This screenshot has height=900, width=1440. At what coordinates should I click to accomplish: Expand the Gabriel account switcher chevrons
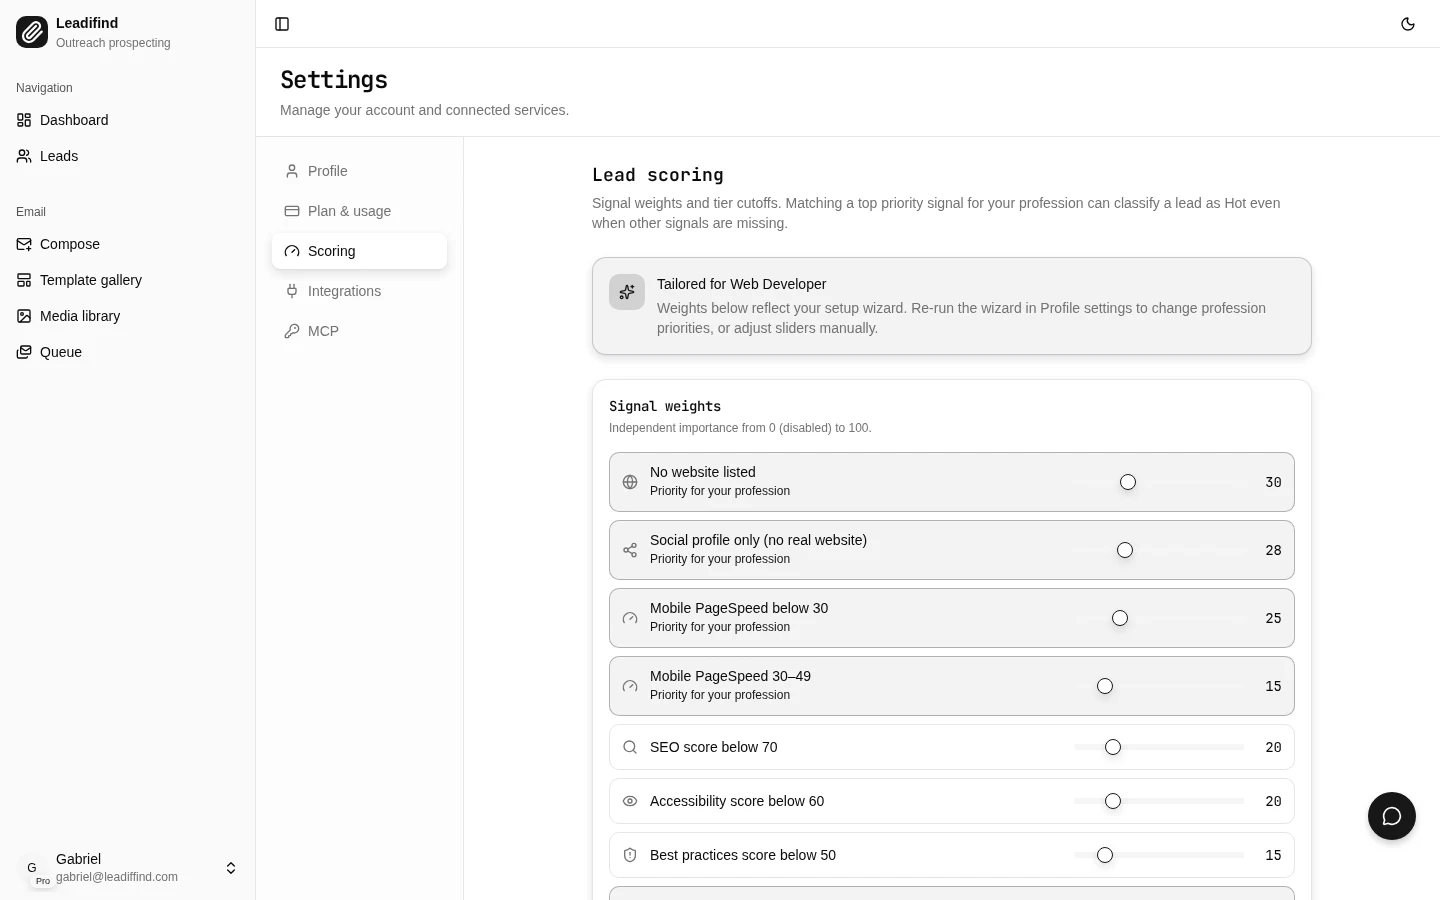click(231, 868)
